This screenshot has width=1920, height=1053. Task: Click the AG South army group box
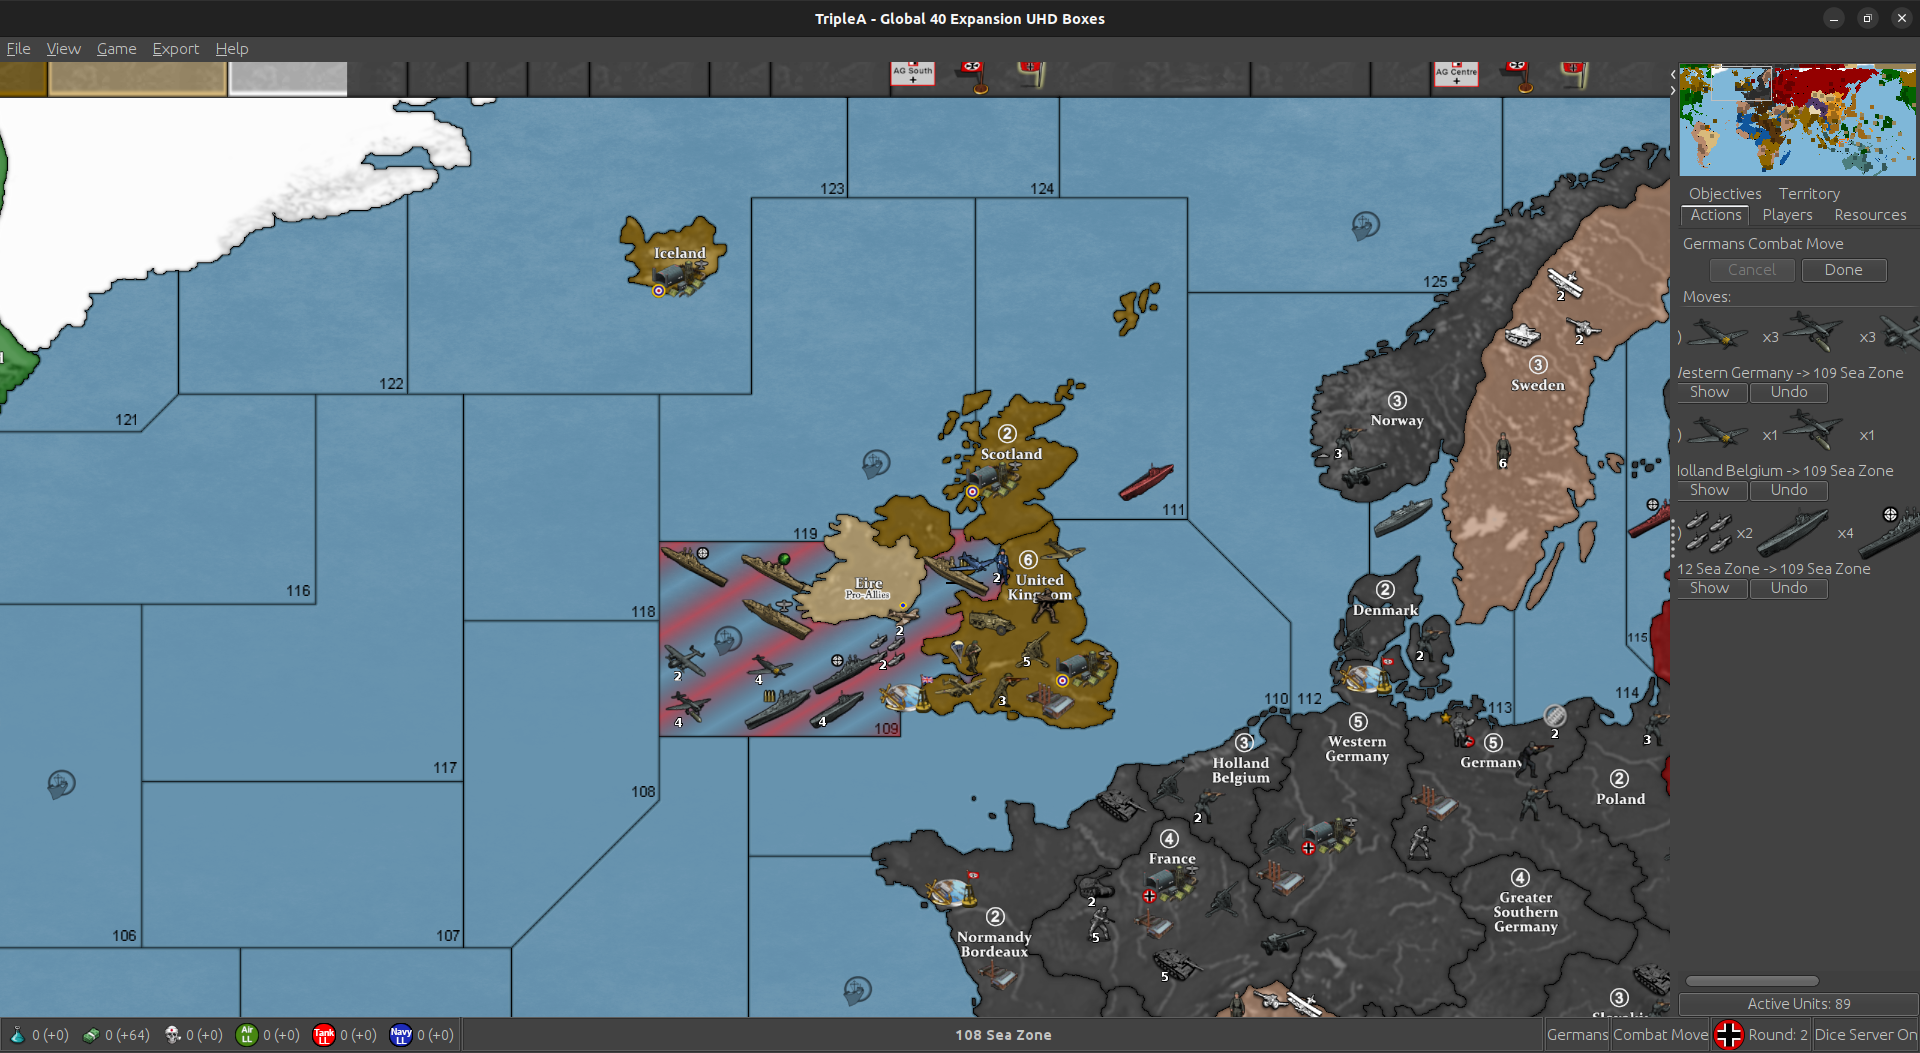click(913, 74)
